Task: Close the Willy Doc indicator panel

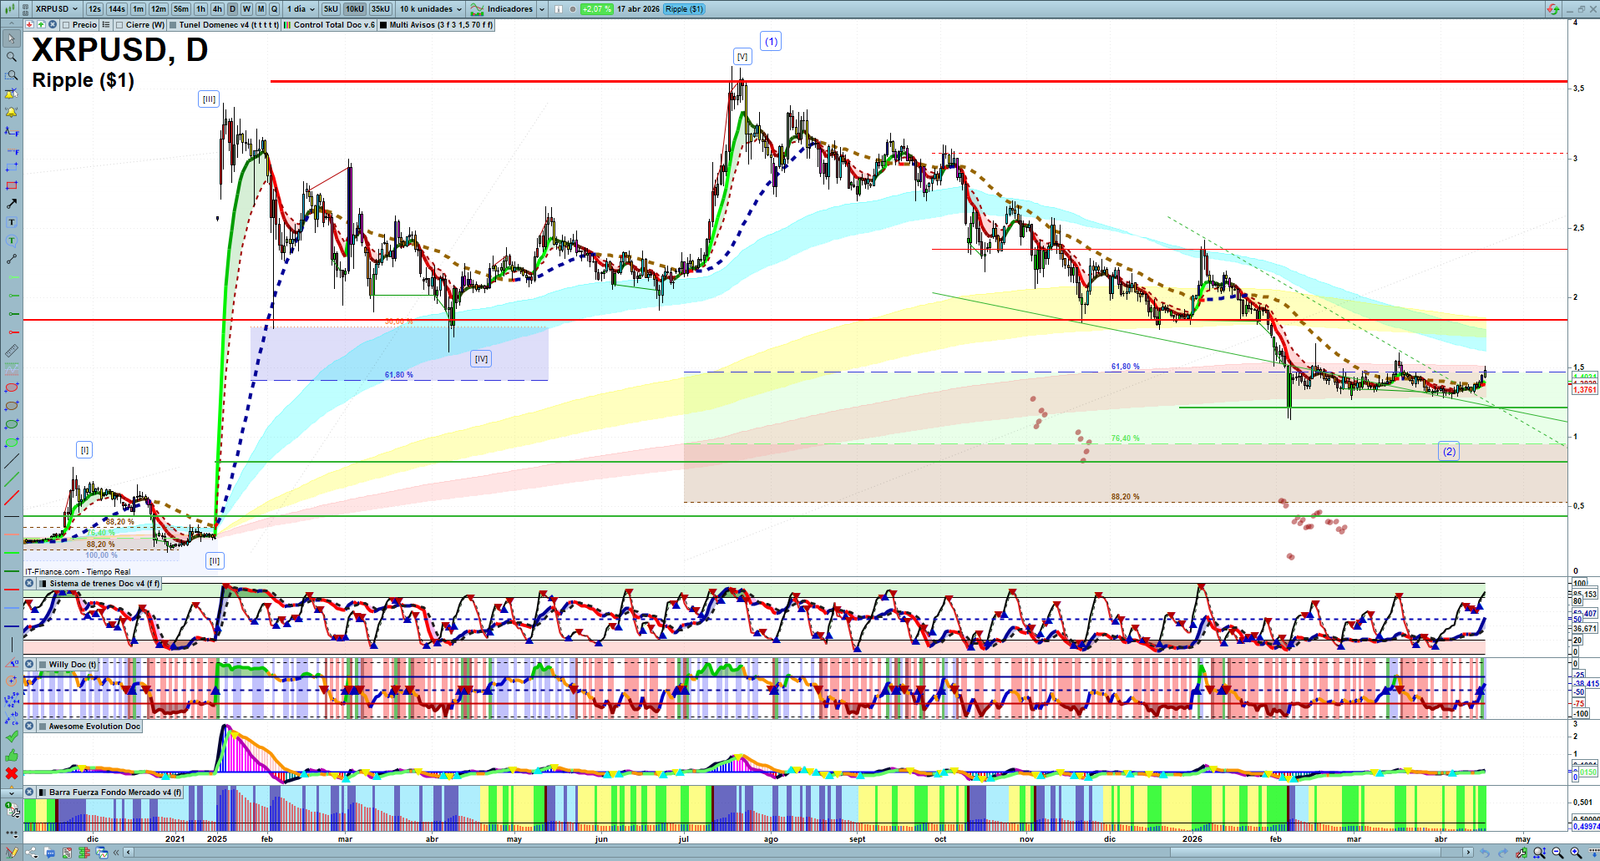Action: tap(30, 664)
